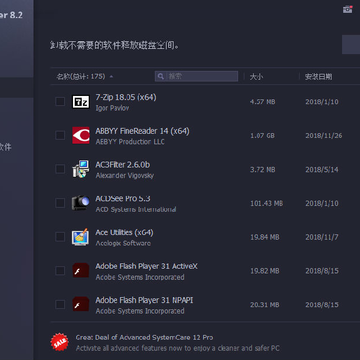Check the ACDSee Pro 5.3 checkbox
This screenshot has width=360, height=360.
[60, 203]
